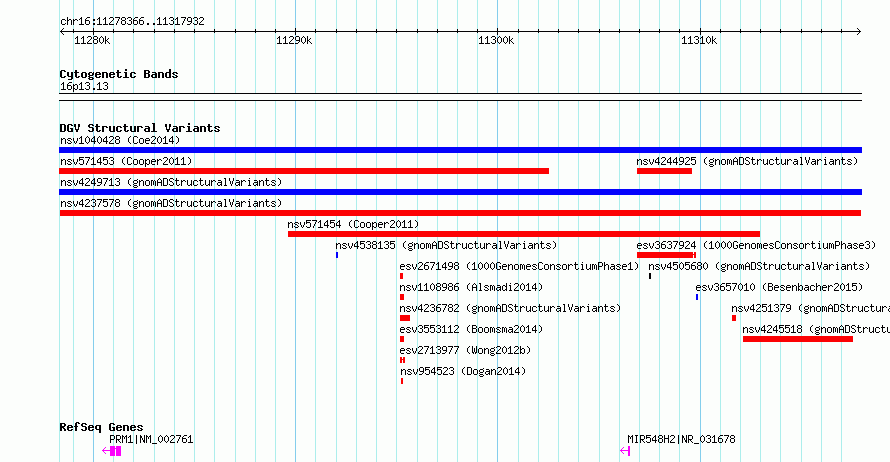Viewport: 890px width, 462px height.
Task: Click the esv2671498 small red marker
Action: (401, 276)
